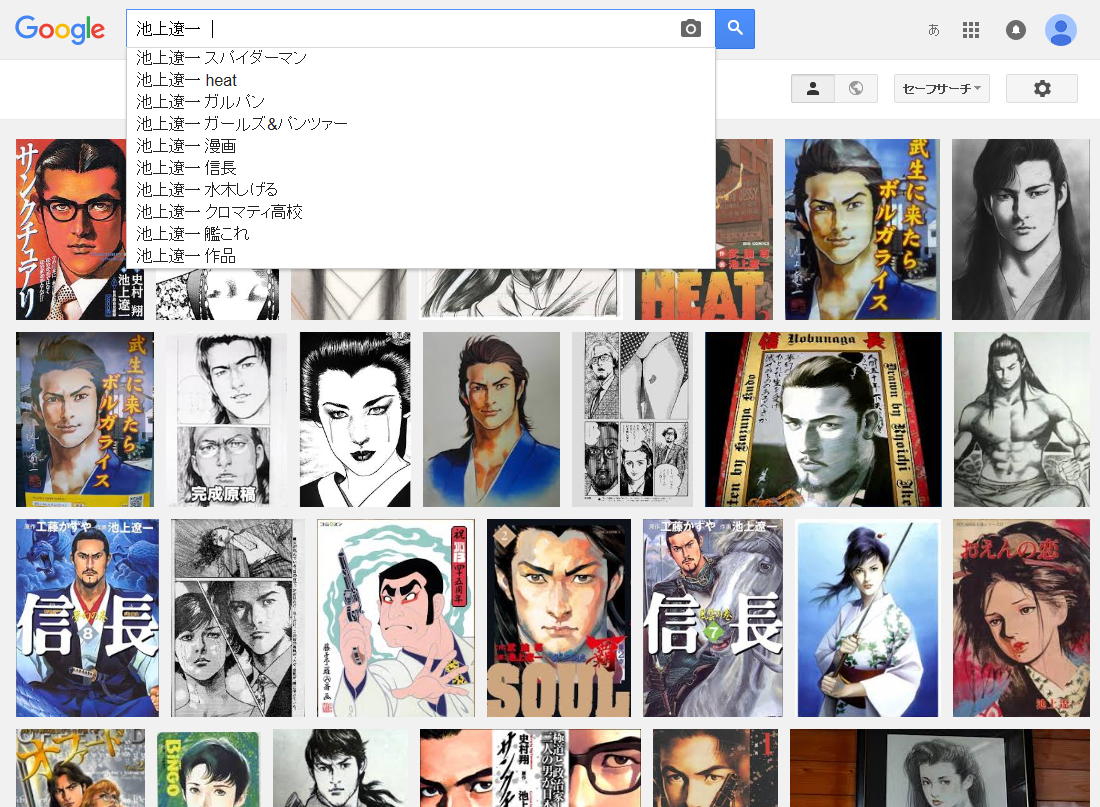Open the dark cover marked 1 thumbnail

(x=715, y=768)
